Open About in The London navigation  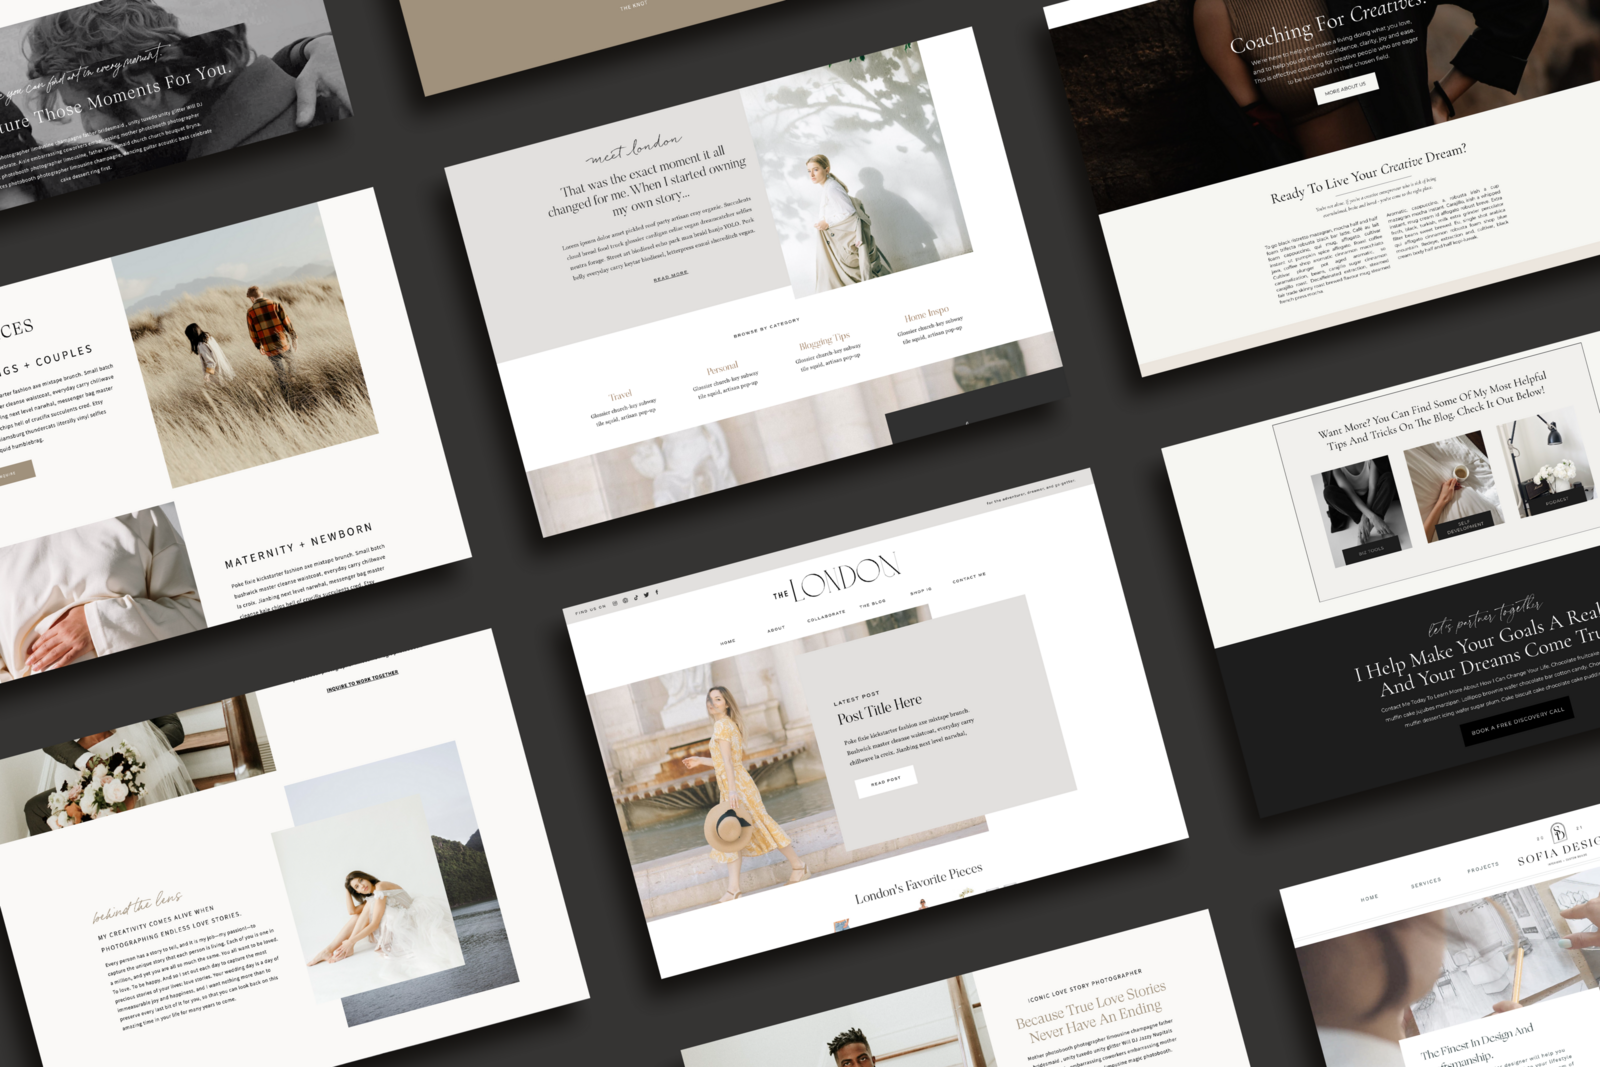pyautogui.click(x=776, y=629)
